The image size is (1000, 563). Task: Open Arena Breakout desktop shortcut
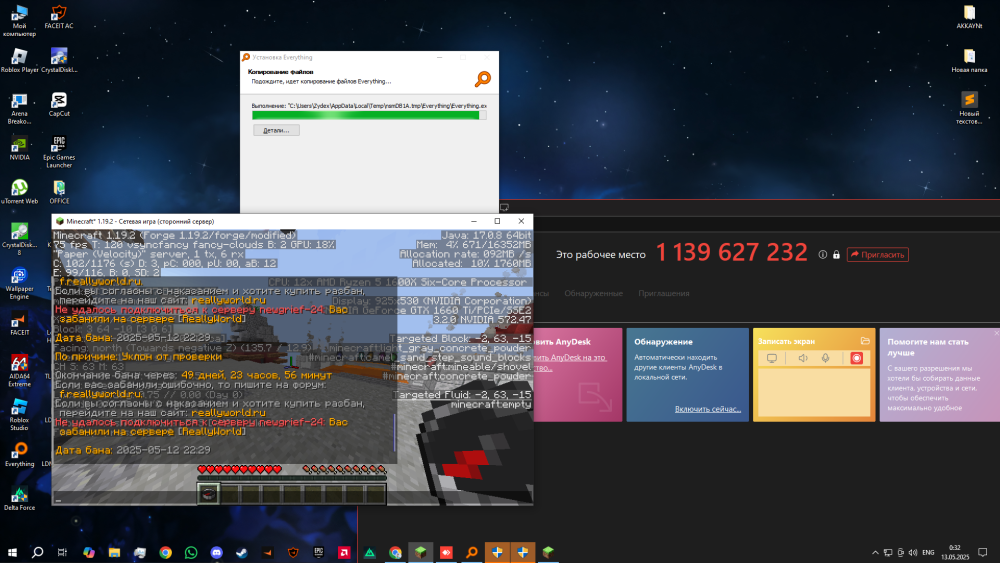[19, 108]
